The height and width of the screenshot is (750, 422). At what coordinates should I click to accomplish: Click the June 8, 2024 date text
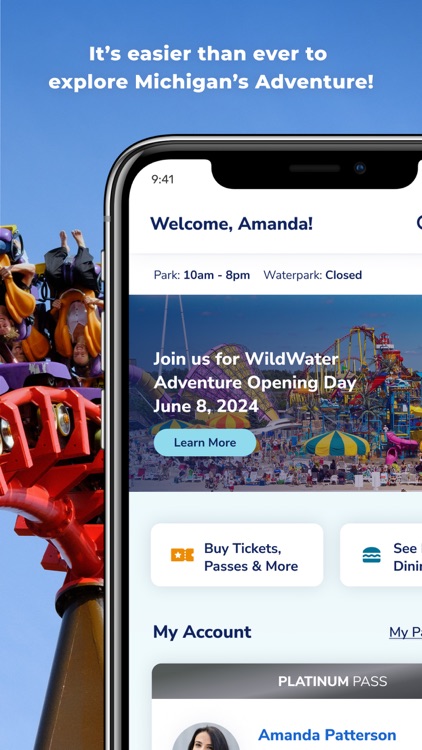pos(206,406)
